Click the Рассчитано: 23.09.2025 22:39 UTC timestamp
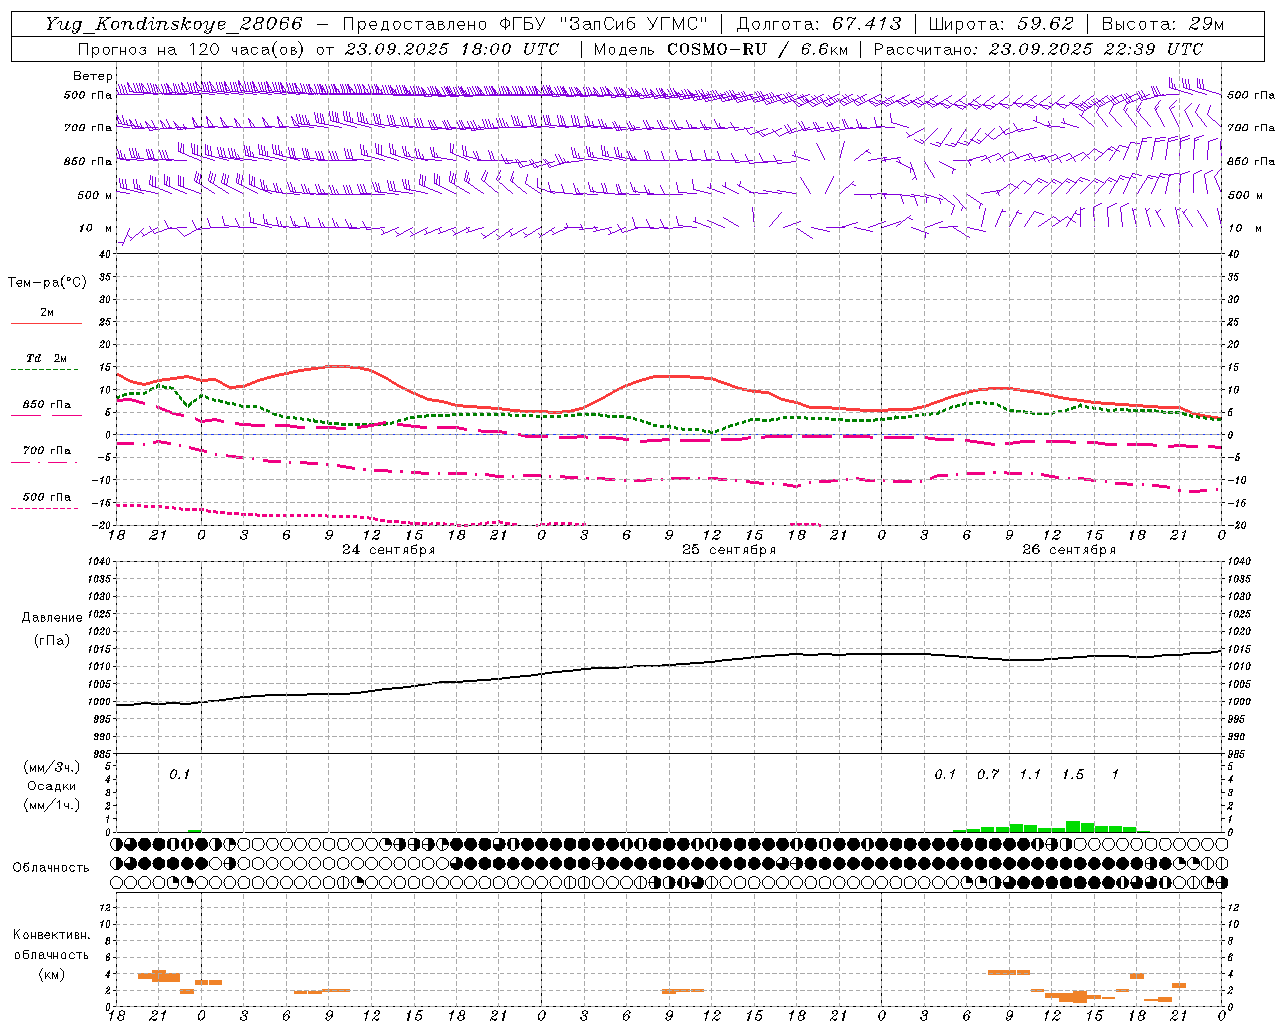Viewport: 1280px width, 1024px height. [1038, 49]
